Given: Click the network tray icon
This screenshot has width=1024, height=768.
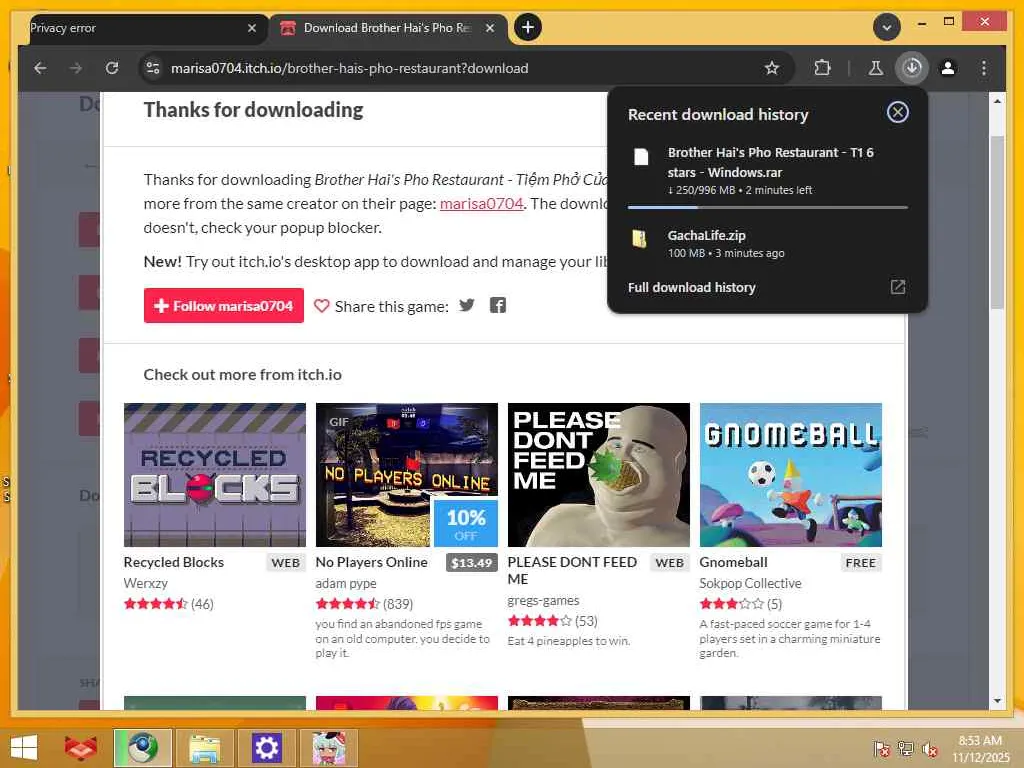Looking at the screenshot, I should pyautogui.click(x=906, y=748).
